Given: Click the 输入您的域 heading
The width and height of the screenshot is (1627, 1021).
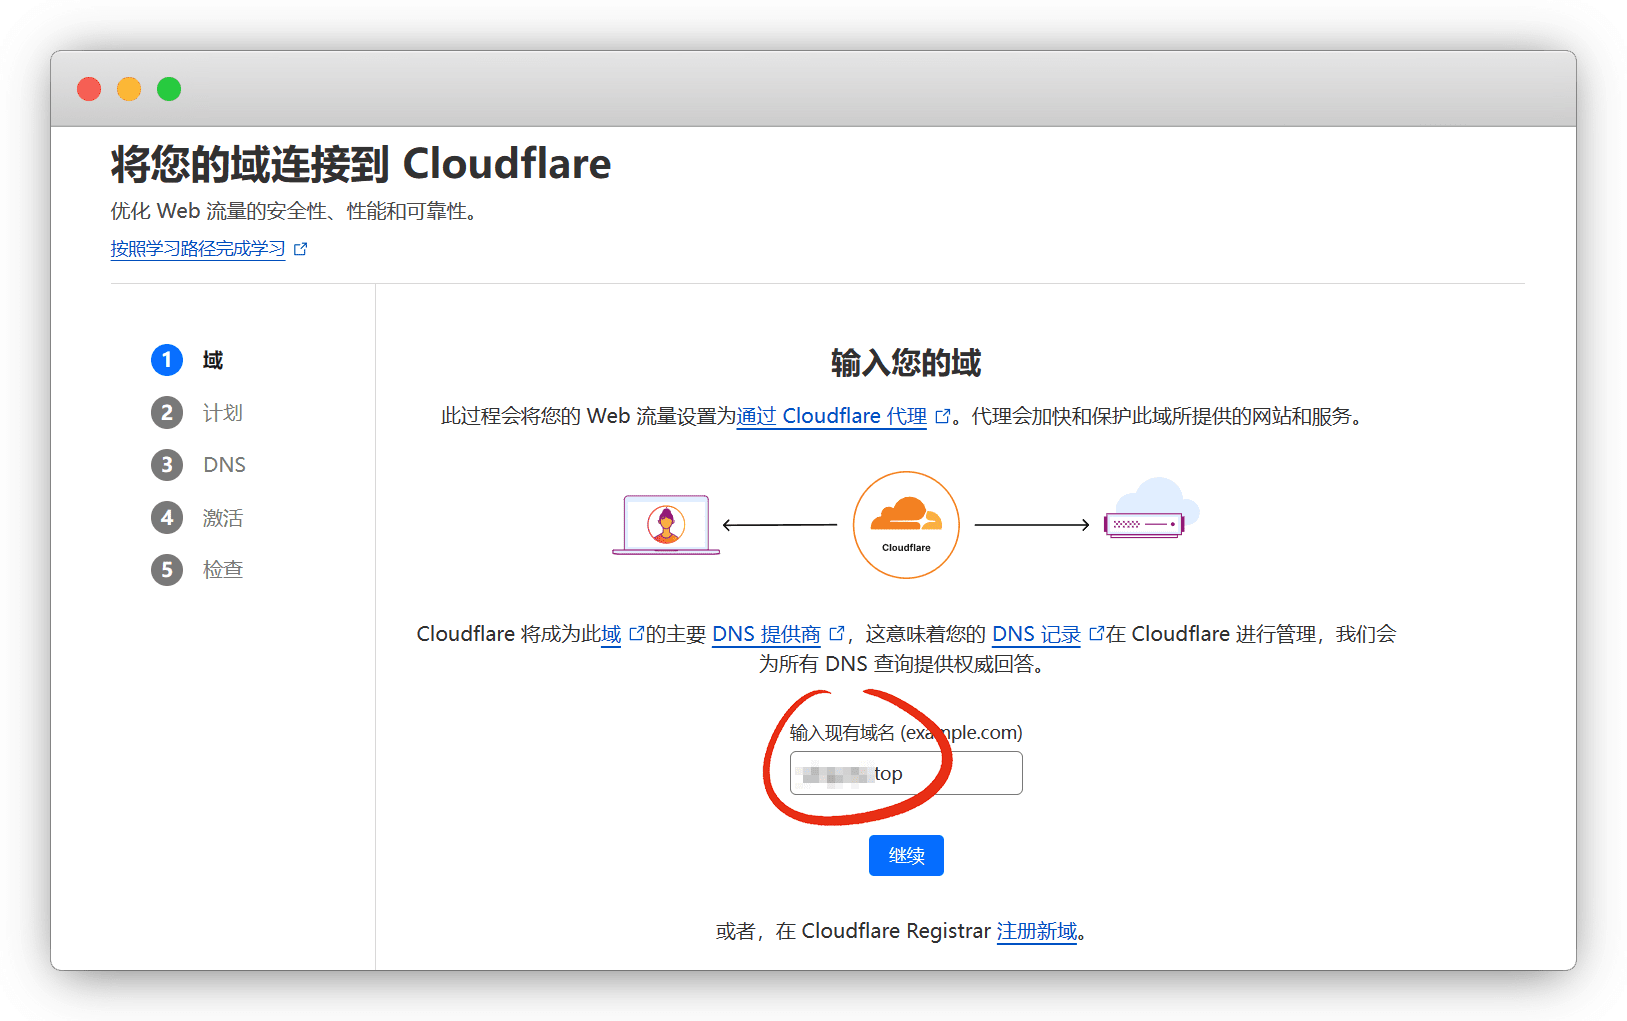Looking at the screenshot, I should pyautogui.click(x=906, y=362).
